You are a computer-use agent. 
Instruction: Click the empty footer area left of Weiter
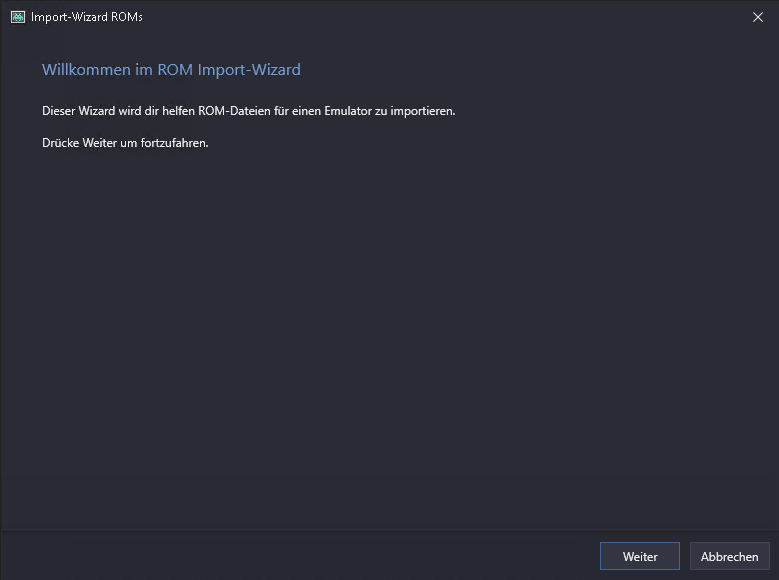(300, 556)
